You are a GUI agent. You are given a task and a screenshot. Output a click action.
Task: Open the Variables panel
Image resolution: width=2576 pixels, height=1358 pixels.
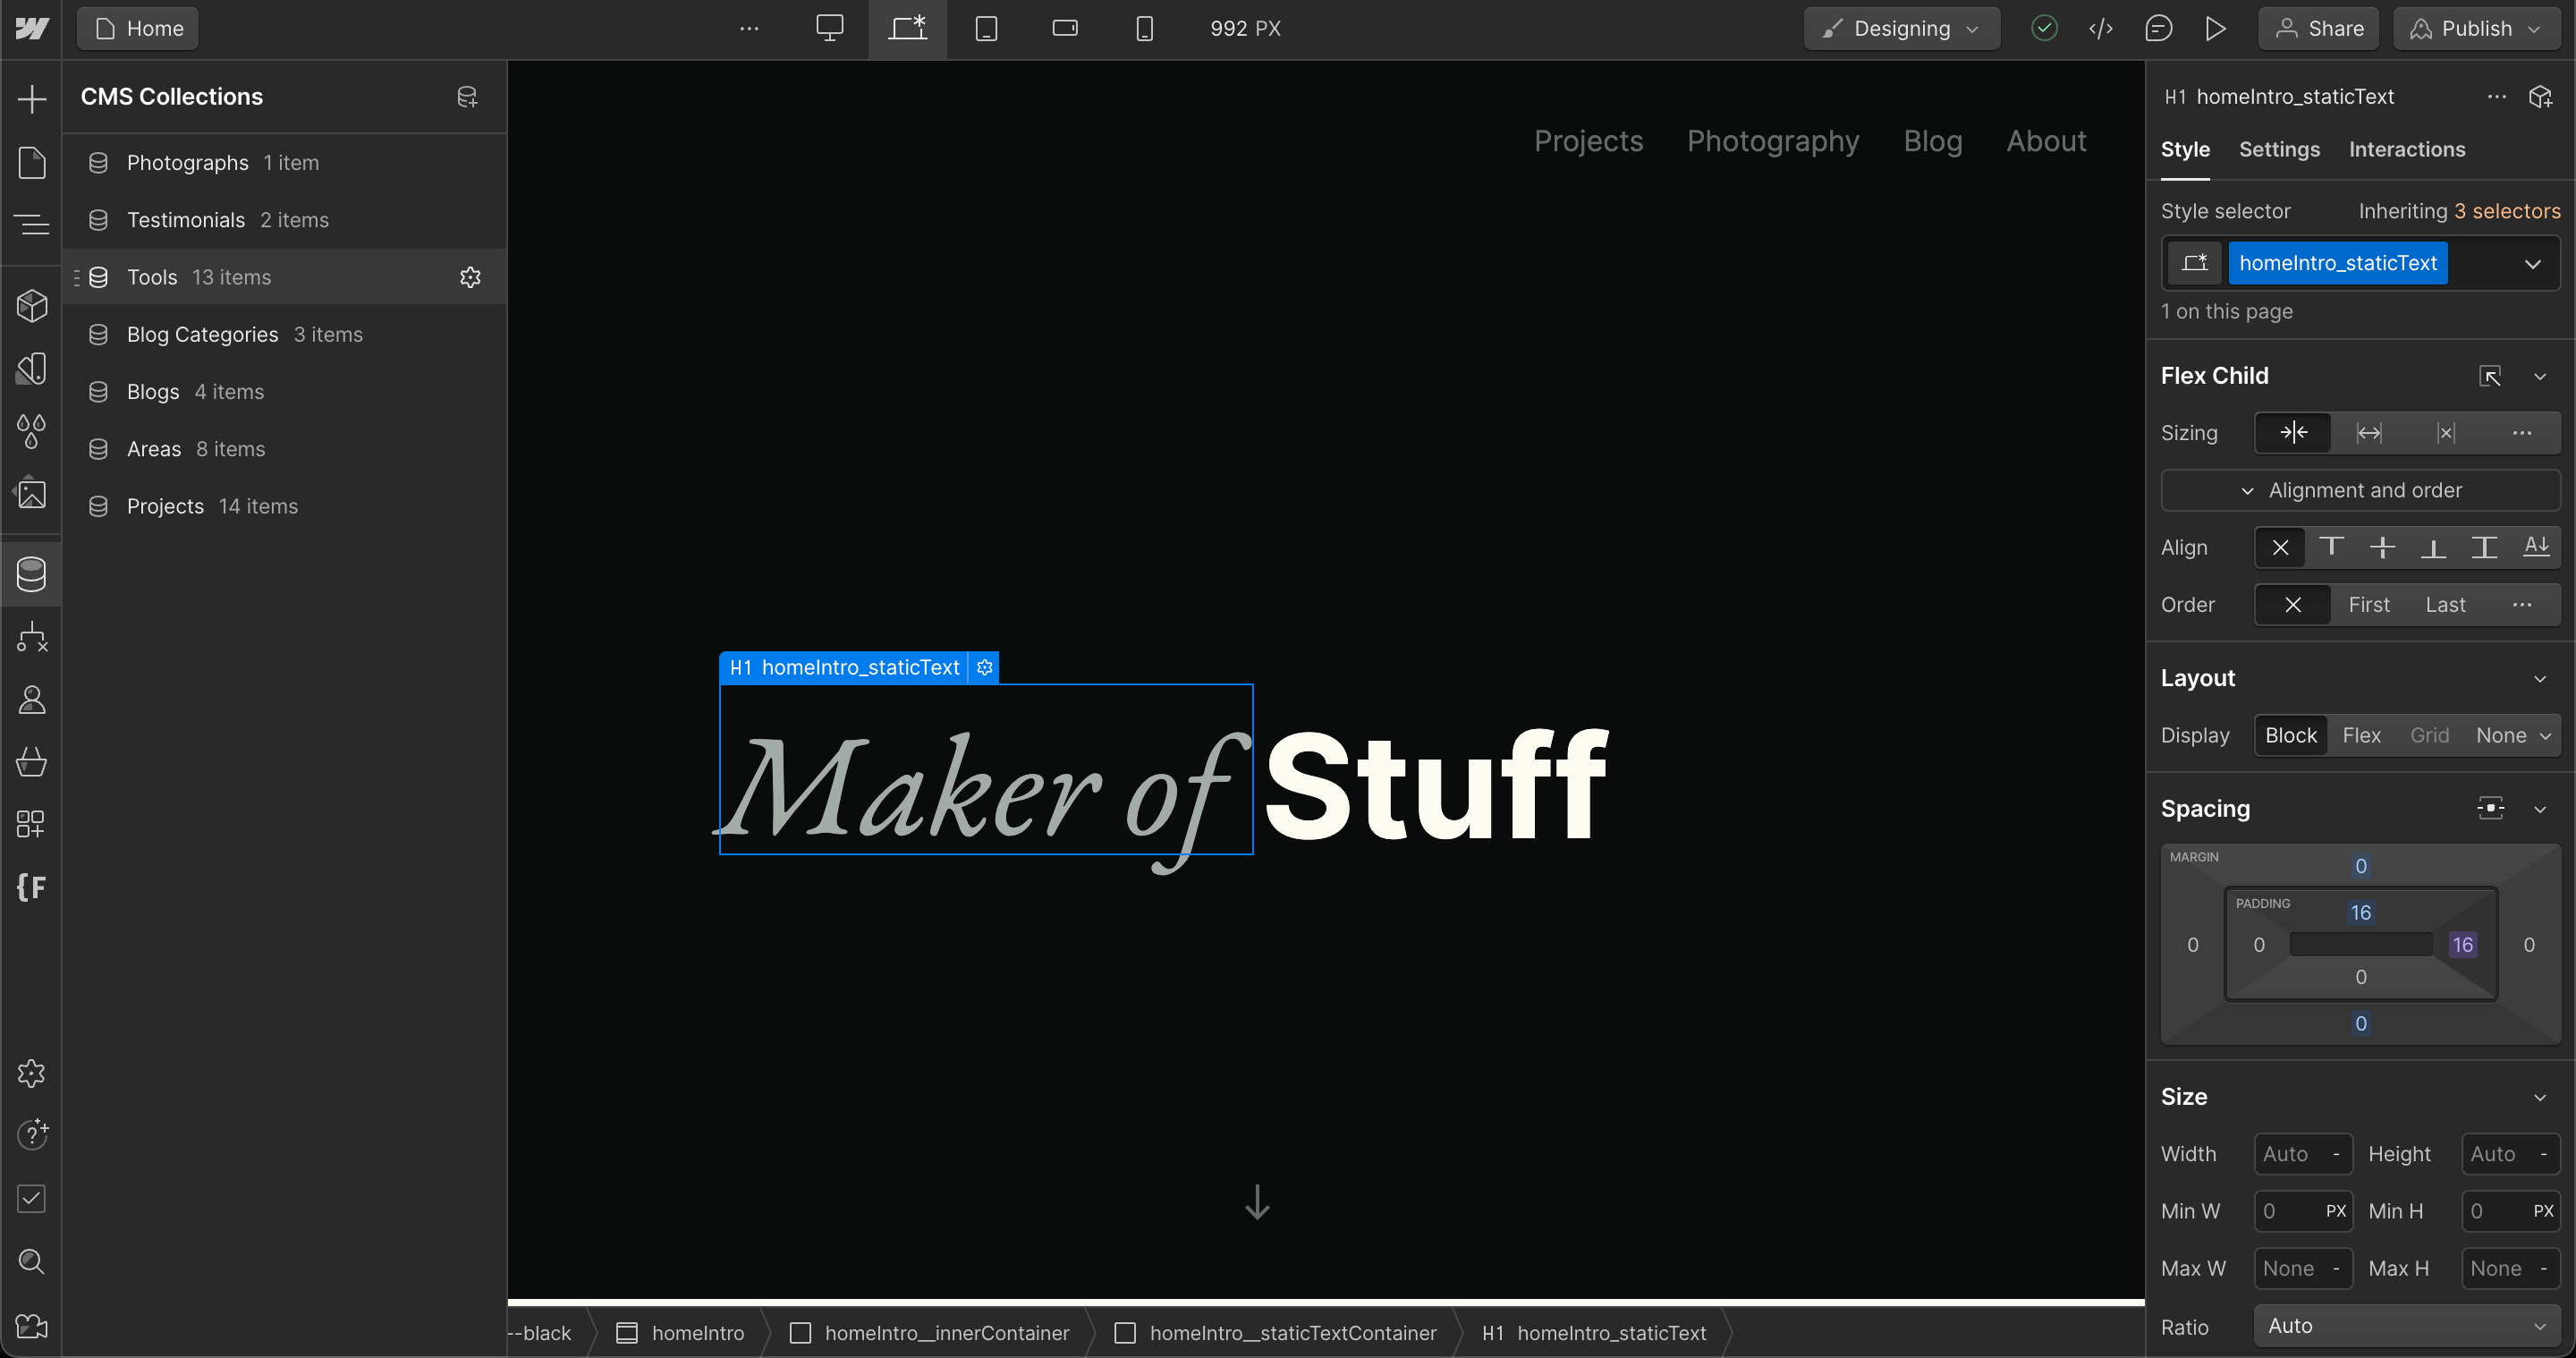[x=32, y=431]
